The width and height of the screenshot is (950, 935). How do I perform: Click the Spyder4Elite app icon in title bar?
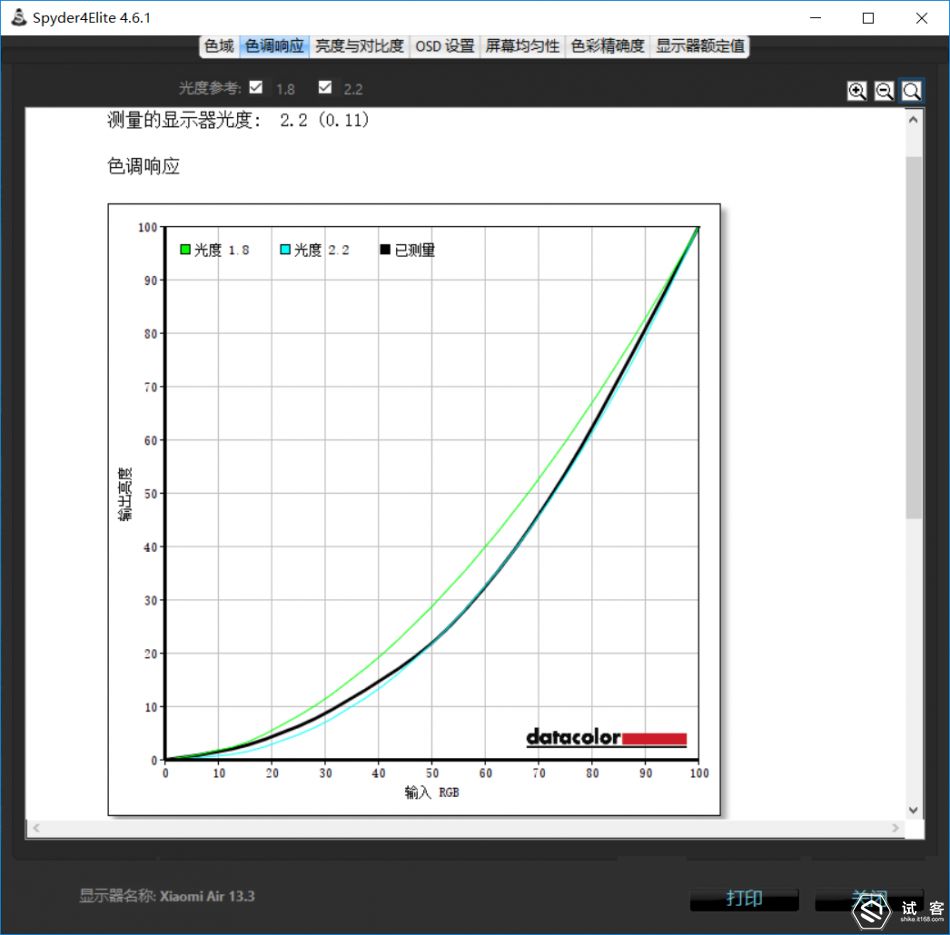click(x=18, y=18)
